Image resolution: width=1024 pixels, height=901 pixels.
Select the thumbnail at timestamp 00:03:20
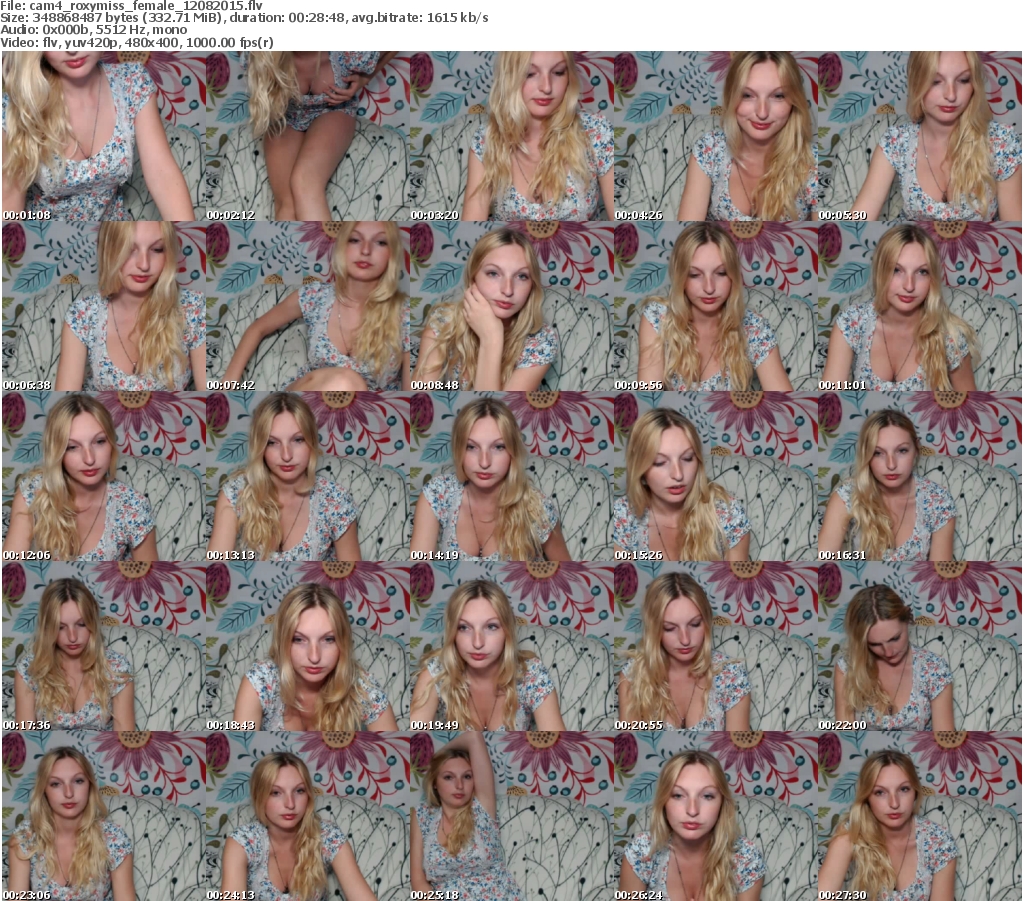(x=511, y=136)
